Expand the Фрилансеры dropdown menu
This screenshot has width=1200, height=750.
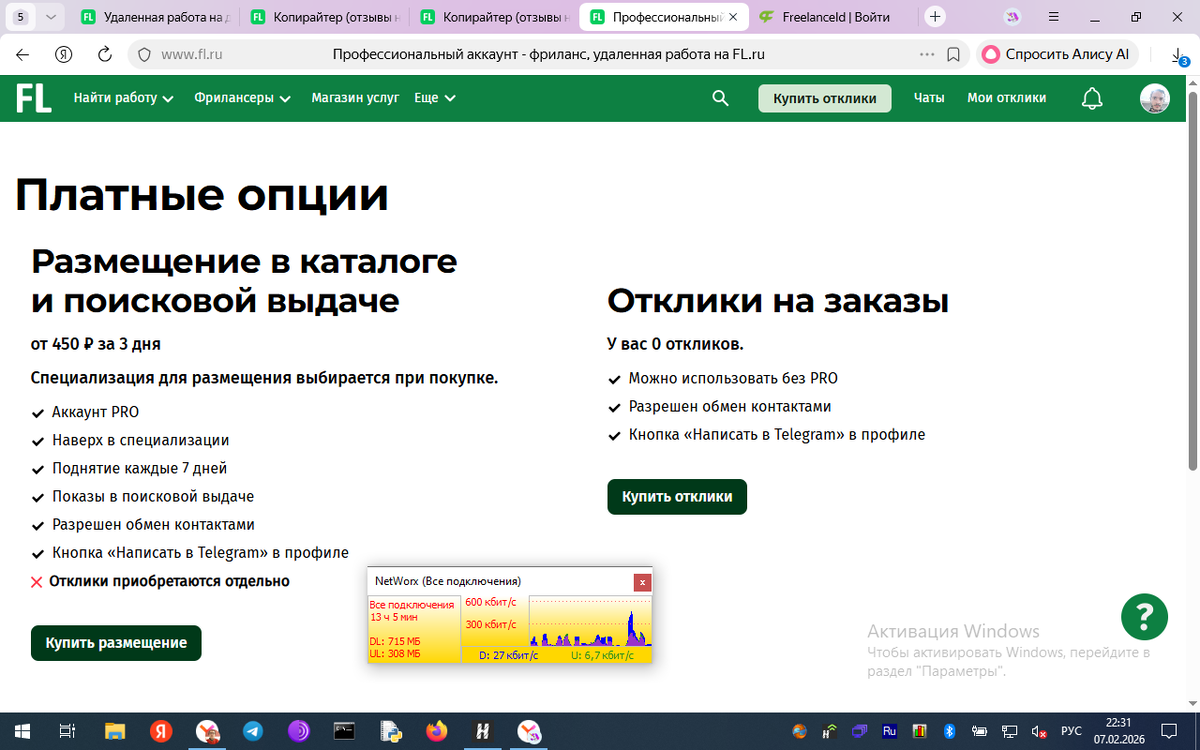coord(242,98)
